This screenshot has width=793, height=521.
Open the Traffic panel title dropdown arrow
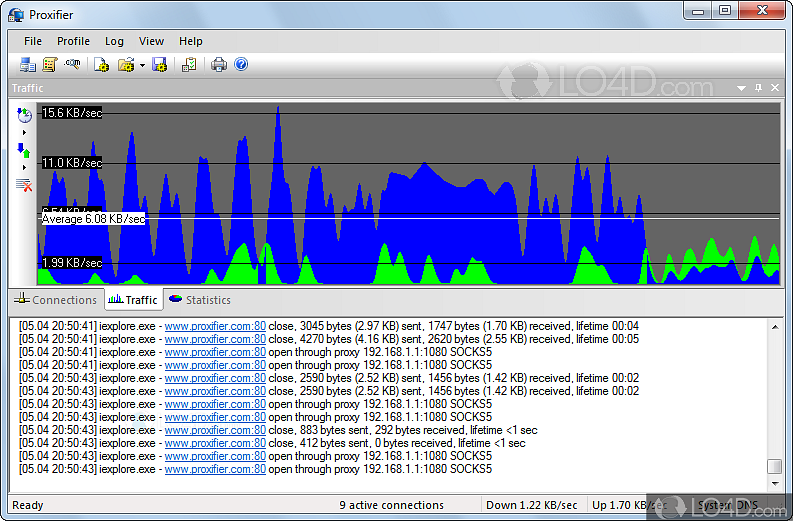pyautogui.click(x=741, y=88)
